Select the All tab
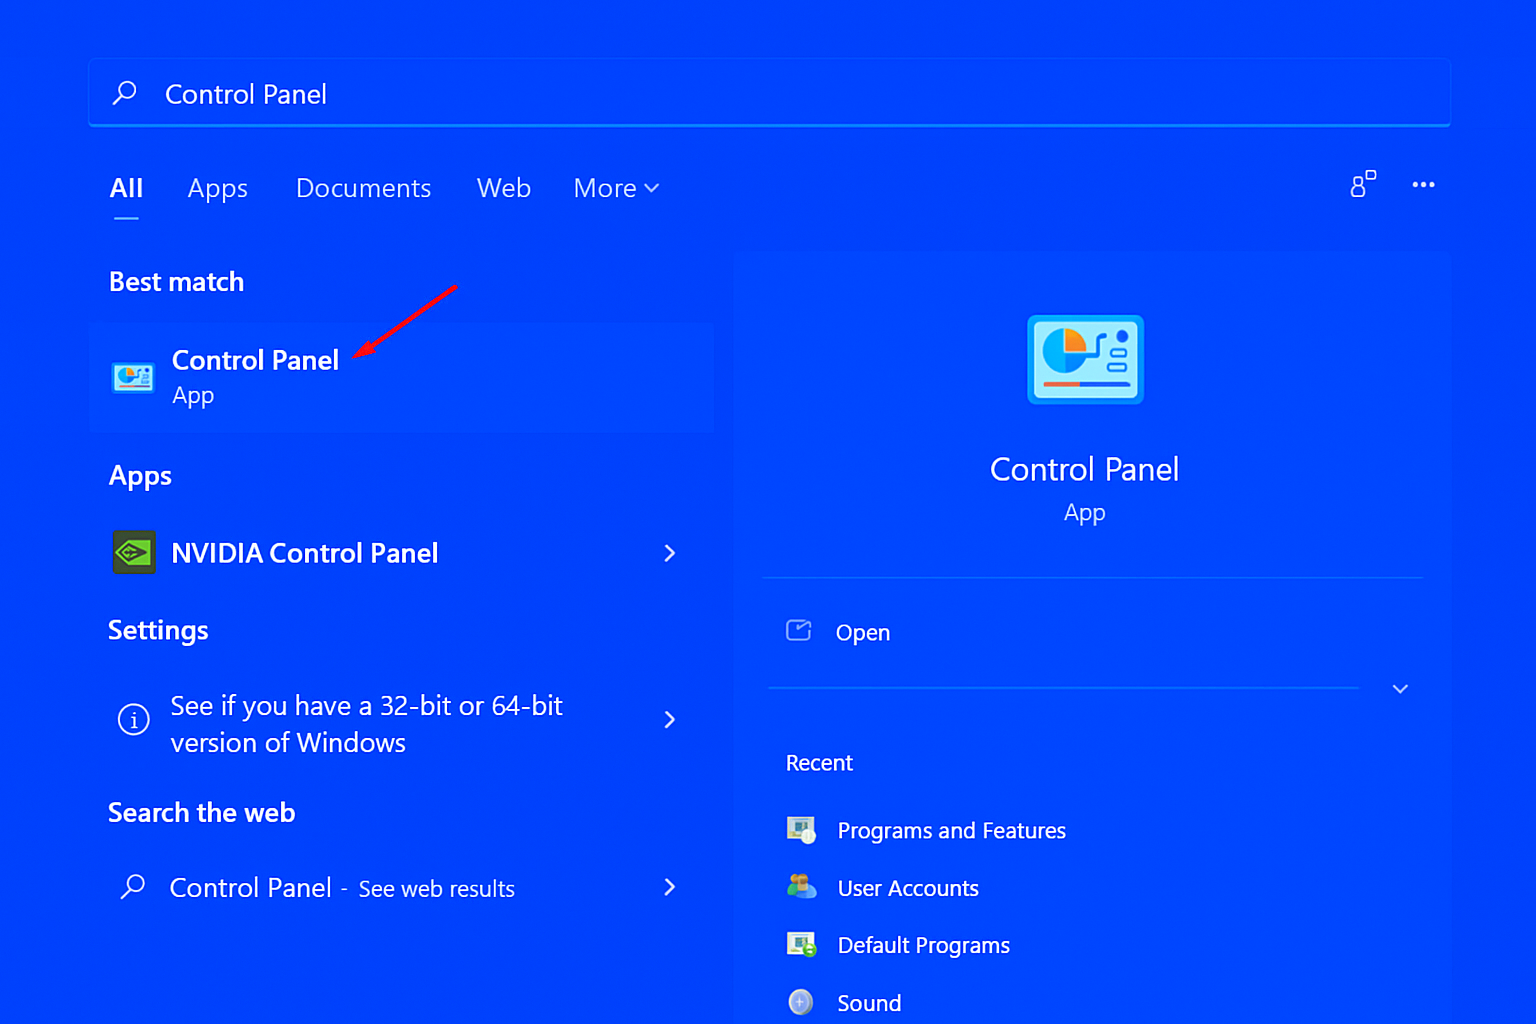This screenshot has width=1536, height=1024. (126, 188)
